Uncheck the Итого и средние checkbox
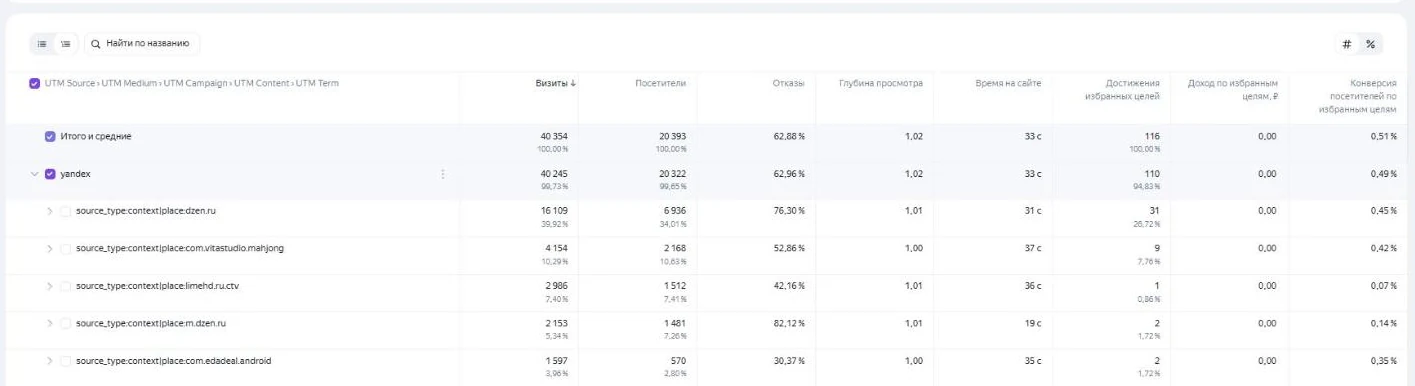This screenshot has height=386, width=1415. (x=50, y=136)
